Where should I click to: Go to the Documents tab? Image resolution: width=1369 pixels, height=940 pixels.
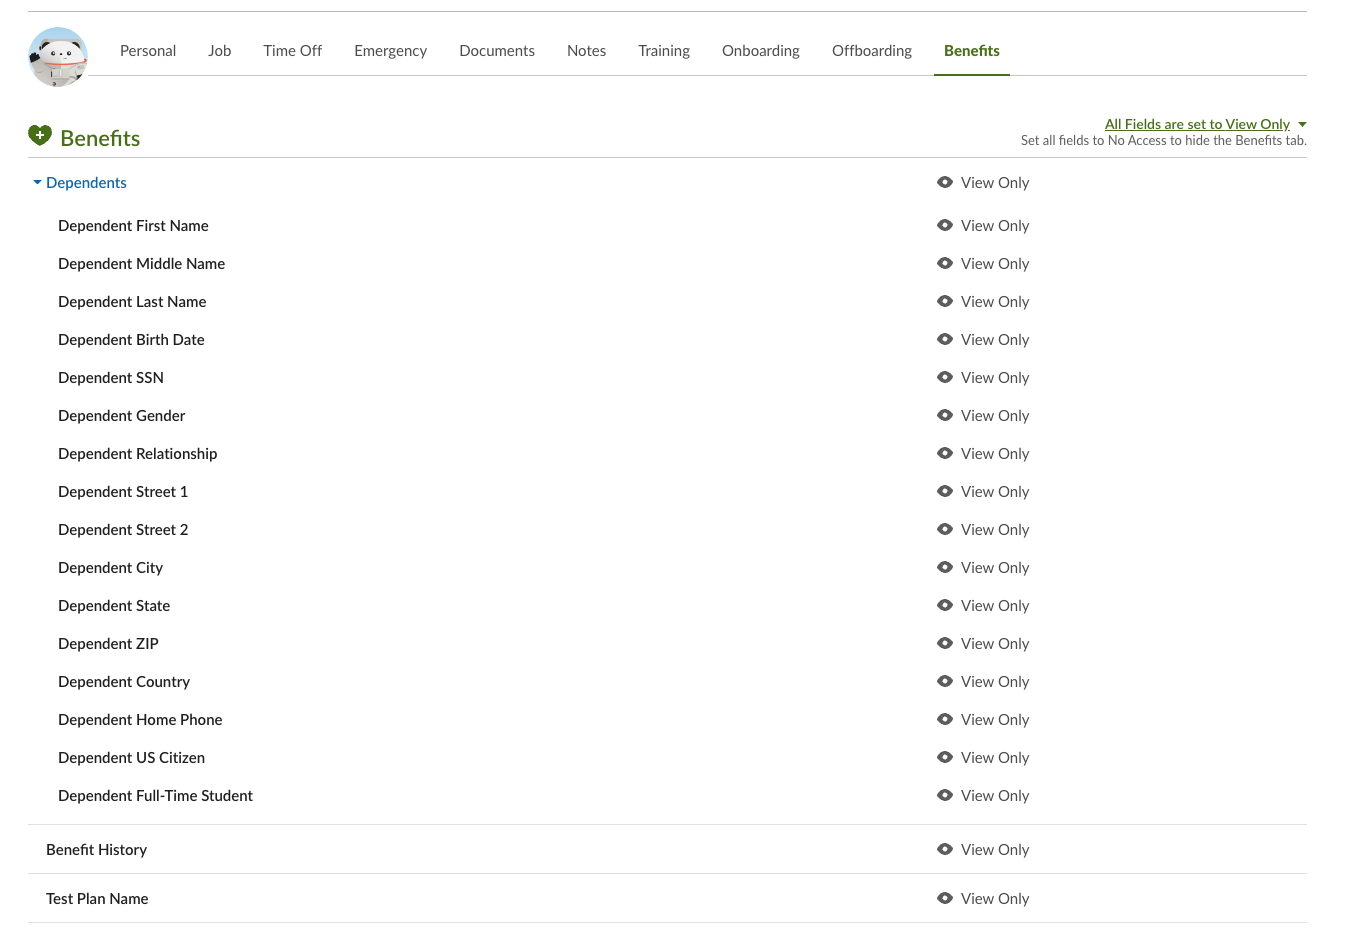click(x=496, y=51)
